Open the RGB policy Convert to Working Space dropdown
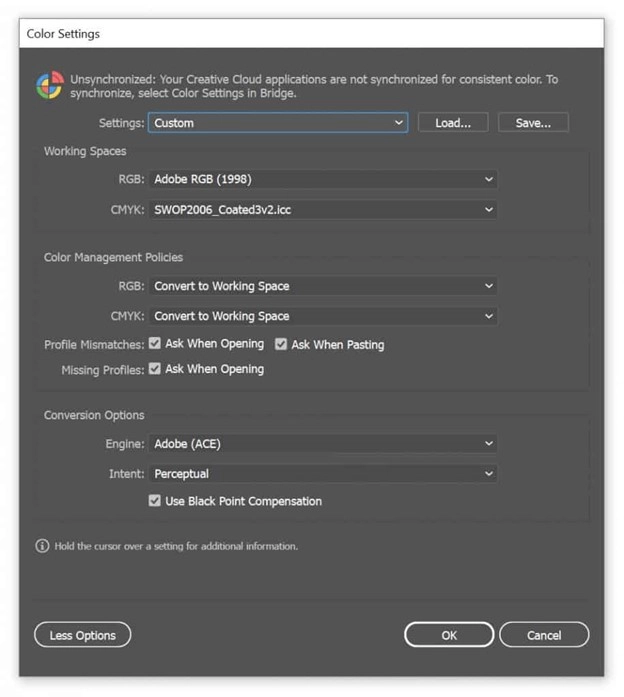 click(x=323, y=286)
